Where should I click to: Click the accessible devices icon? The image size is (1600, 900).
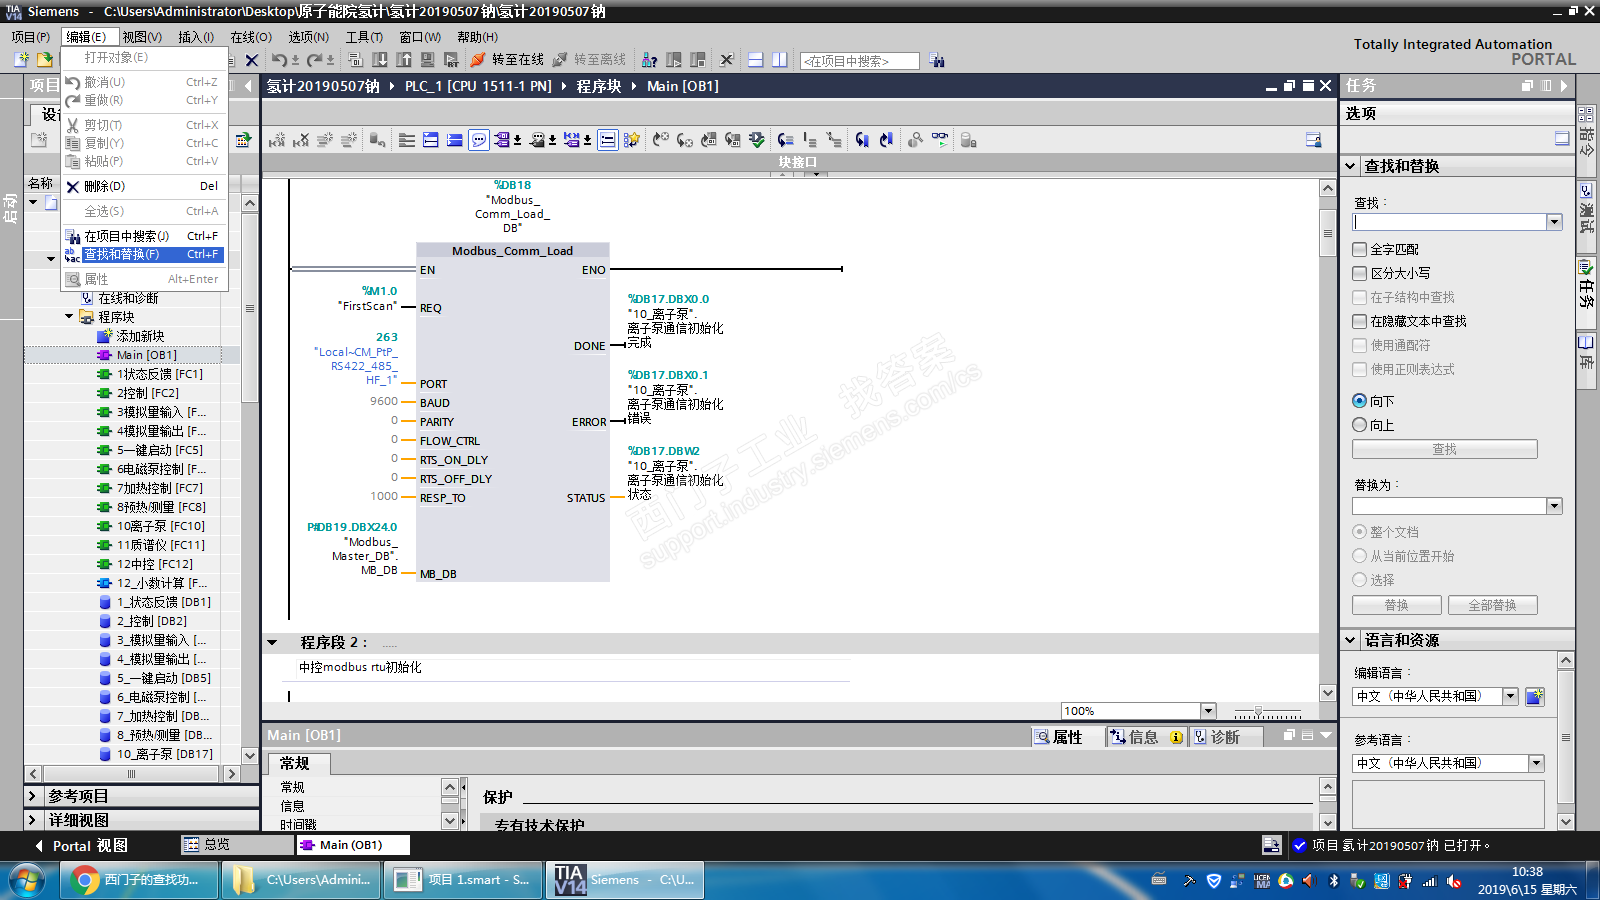tap(649, 60)
